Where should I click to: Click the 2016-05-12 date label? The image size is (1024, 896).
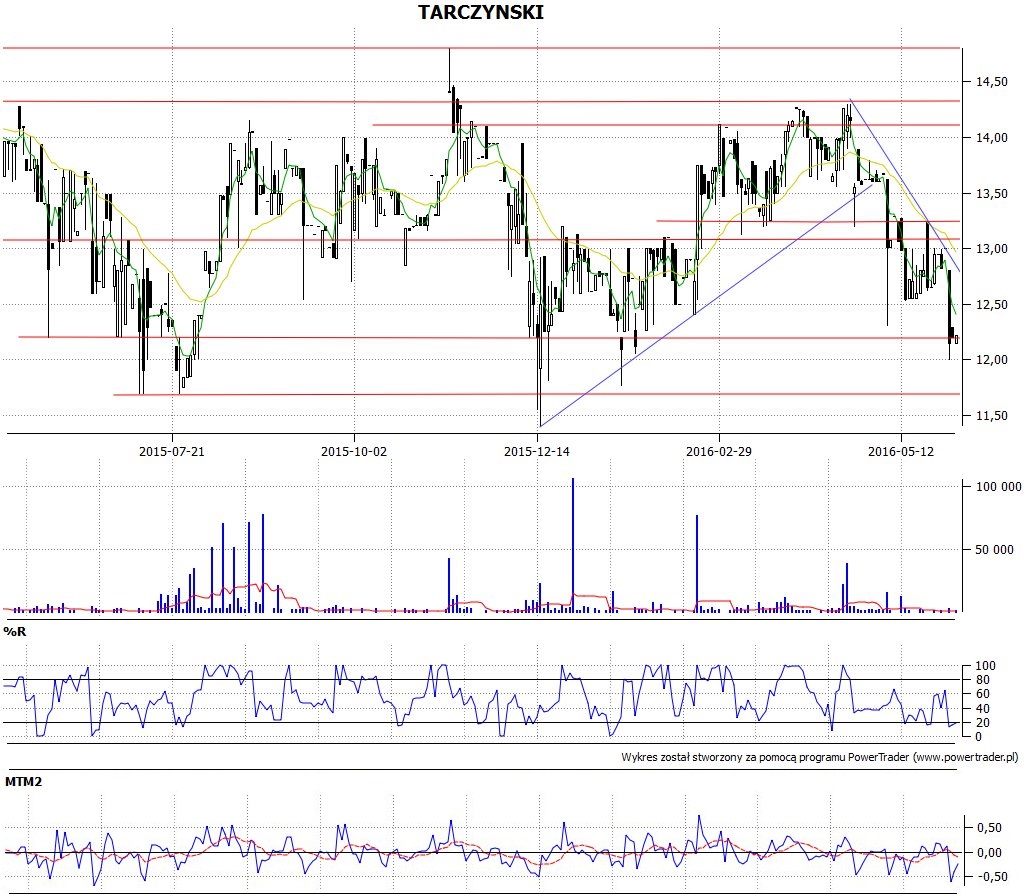pos(901,451)
